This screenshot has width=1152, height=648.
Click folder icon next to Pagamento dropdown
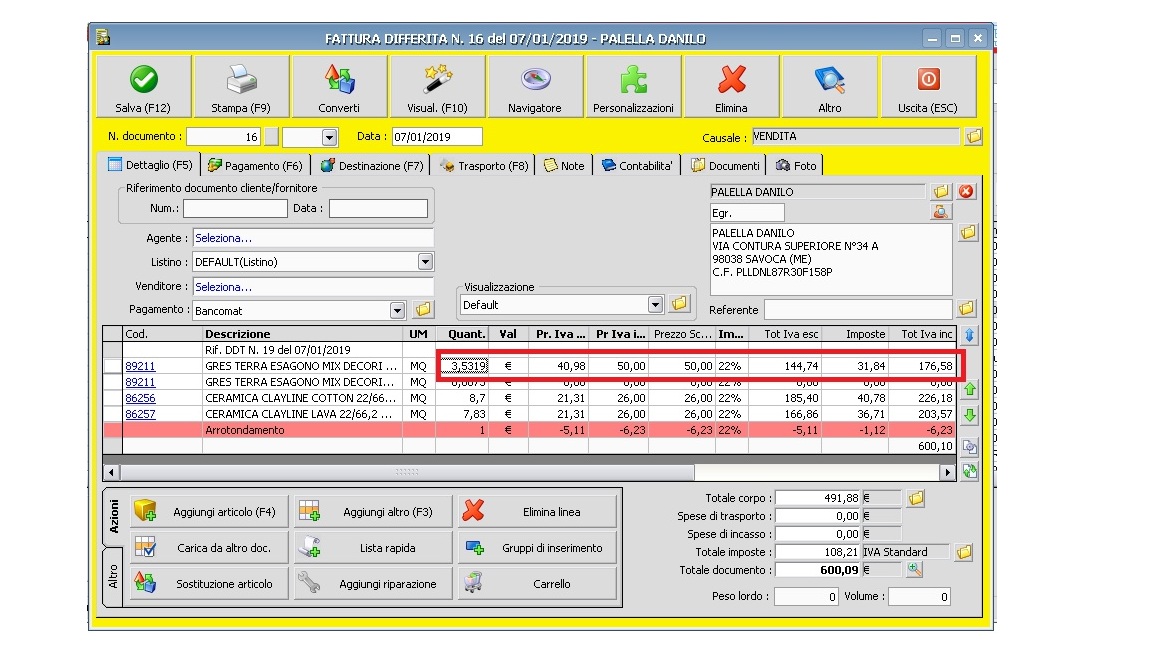(x=423, y=309)
